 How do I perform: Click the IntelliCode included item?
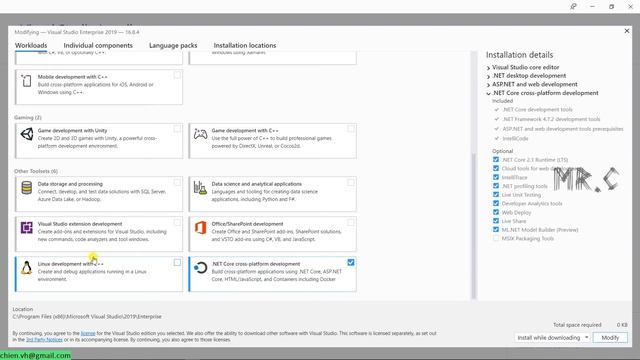point(515,138)
